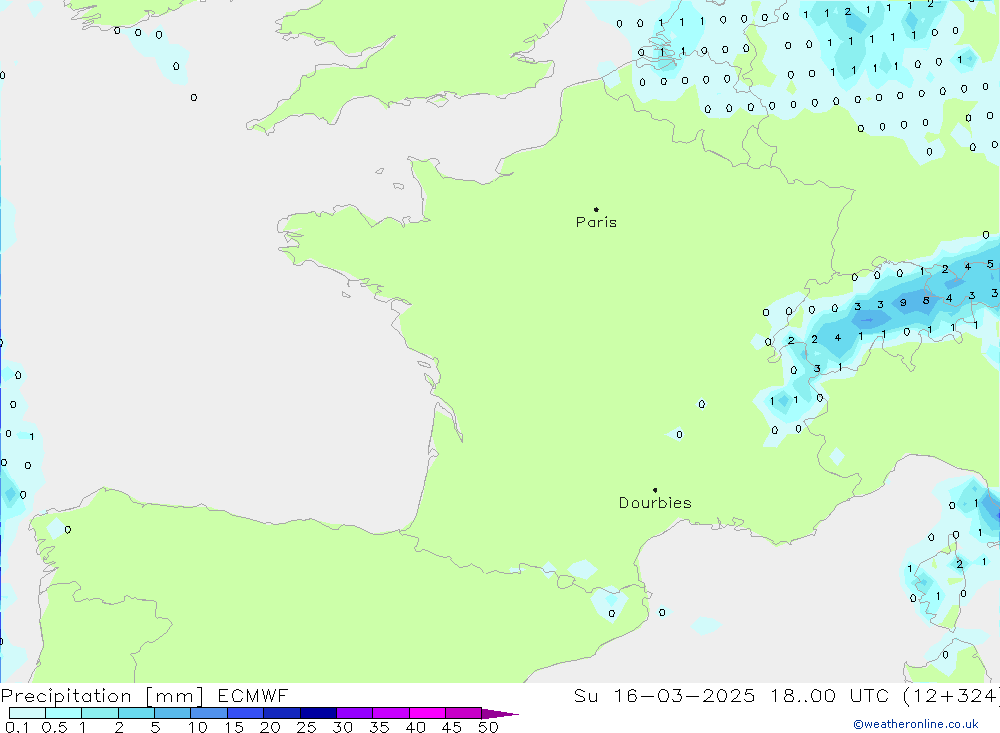Click the Dourbies city label

click(655, 503)
